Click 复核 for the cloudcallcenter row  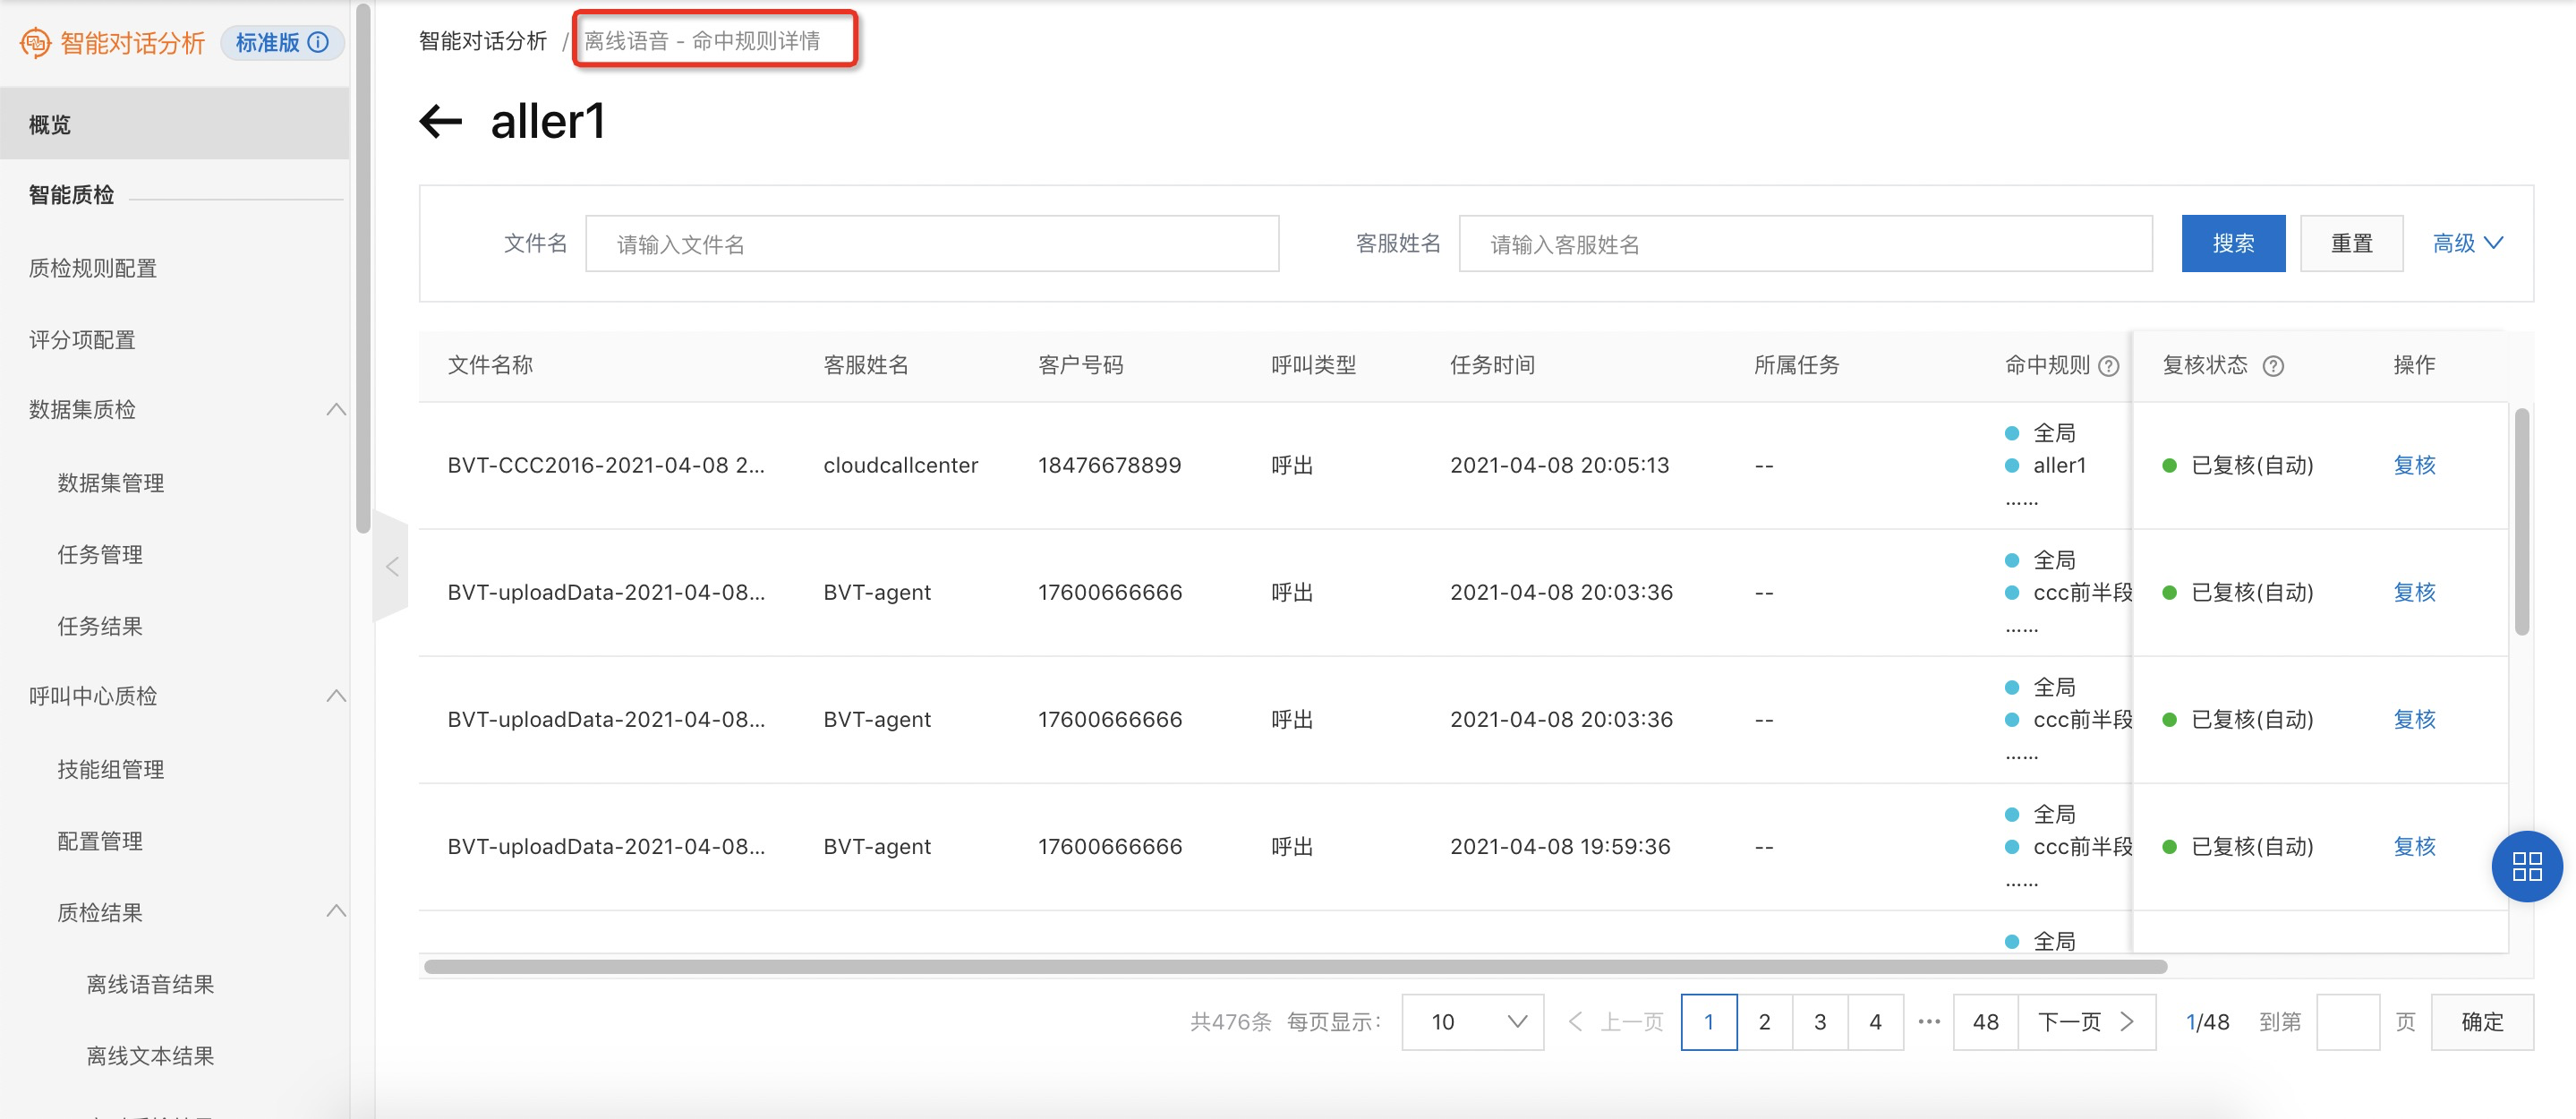click(2414, 465)
